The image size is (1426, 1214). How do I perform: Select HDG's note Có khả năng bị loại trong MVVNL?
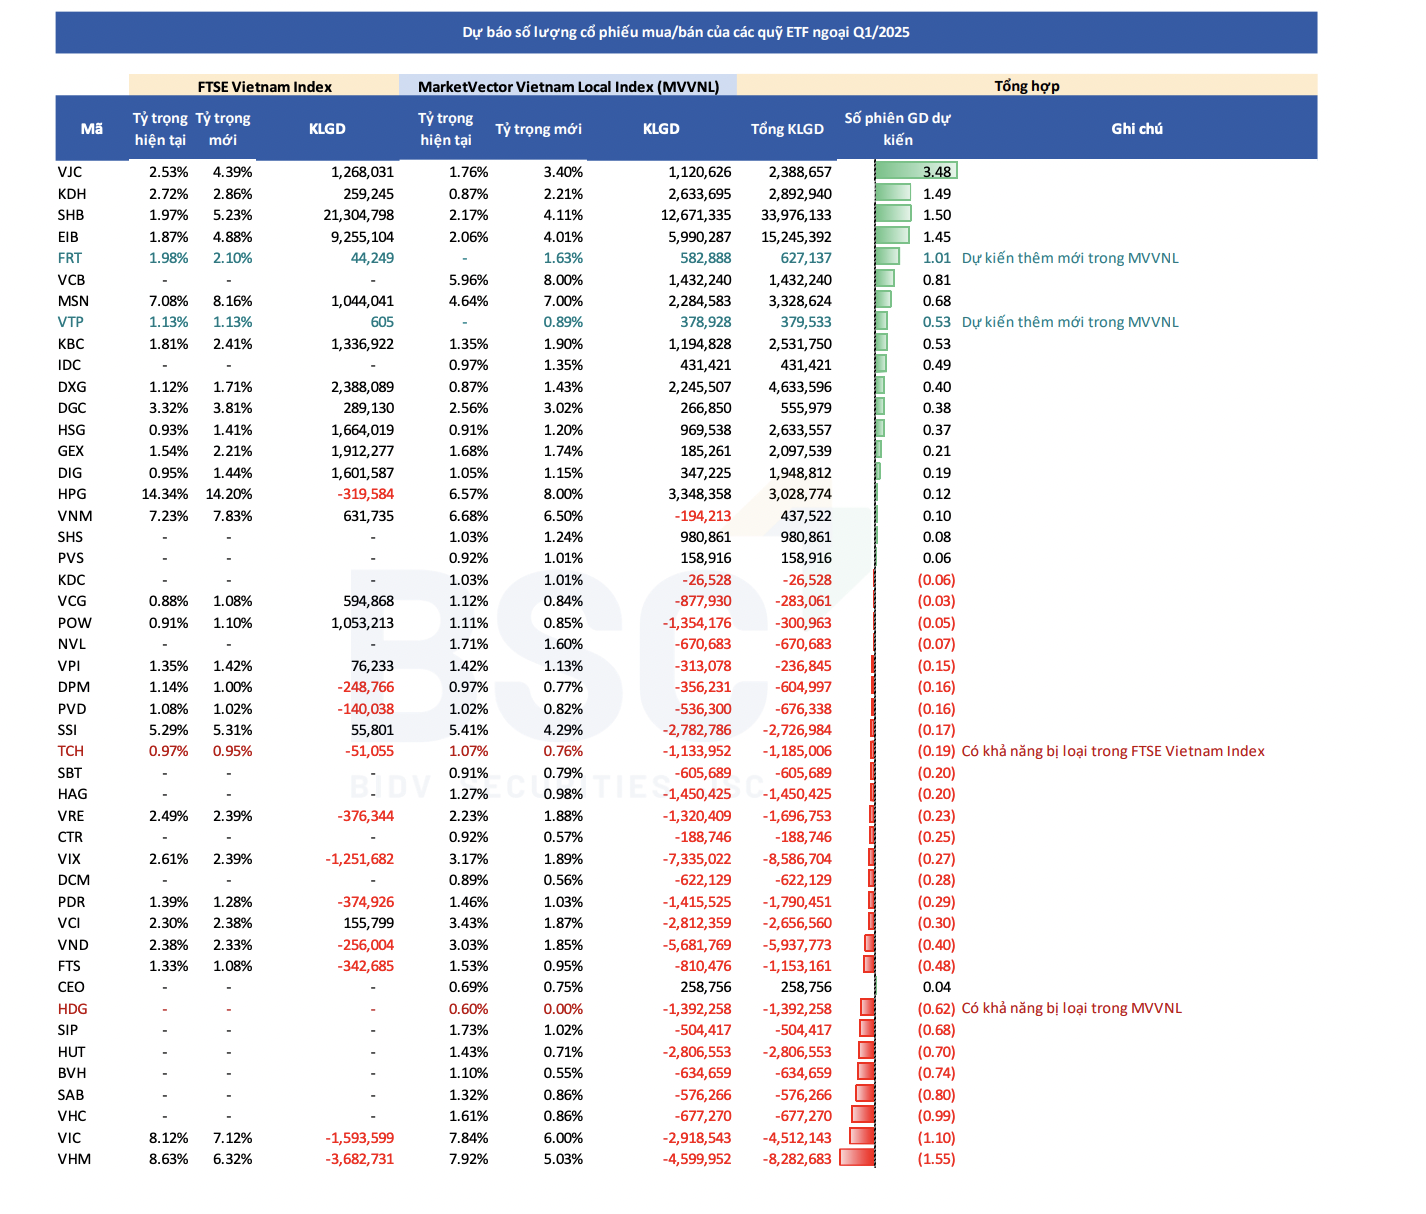click(1072, 1008)
